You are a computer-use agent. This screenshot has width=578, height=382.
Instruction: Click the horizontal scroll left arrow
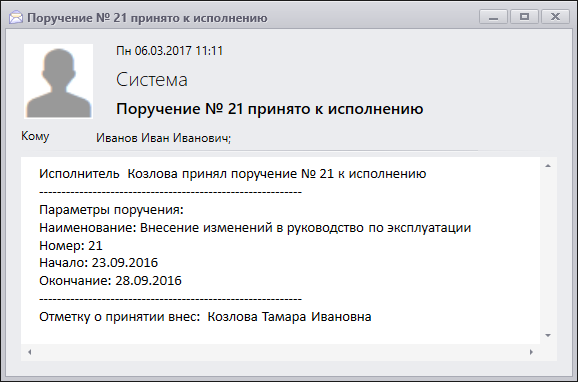pos(29,352)
